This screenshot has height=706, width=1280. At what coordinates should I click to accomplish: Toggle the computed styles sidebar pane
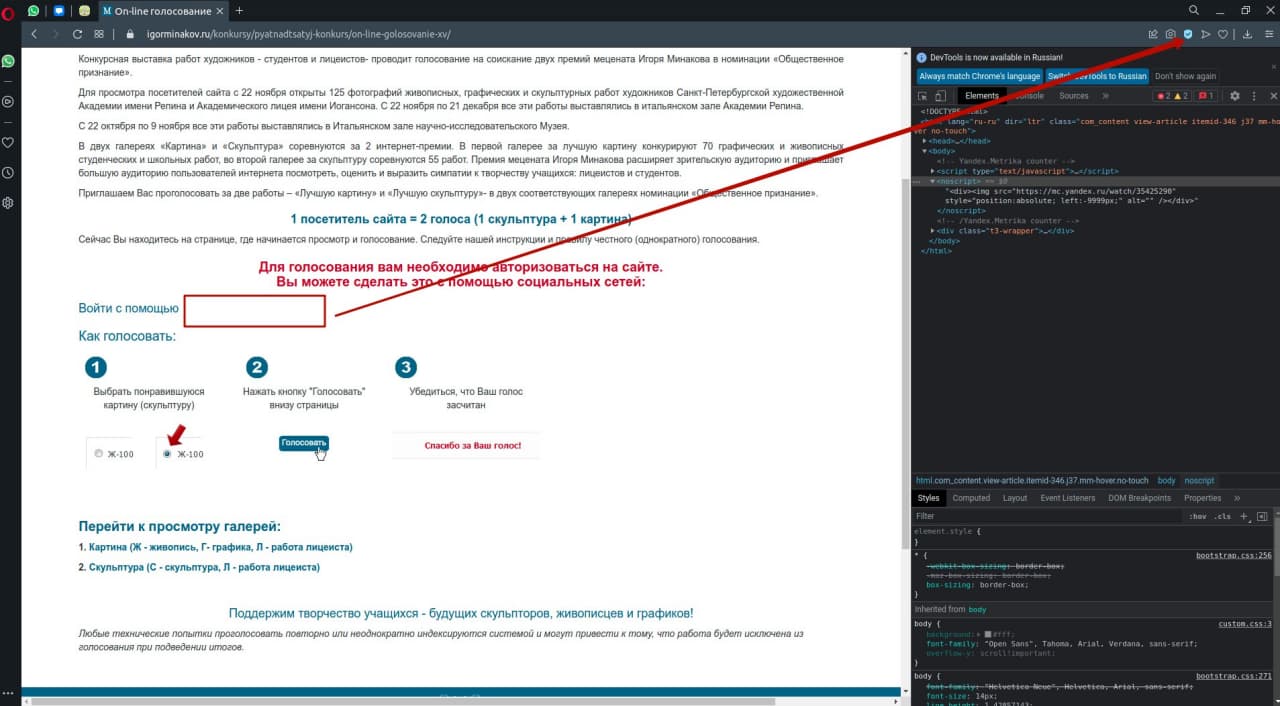tap(1262, 516)
